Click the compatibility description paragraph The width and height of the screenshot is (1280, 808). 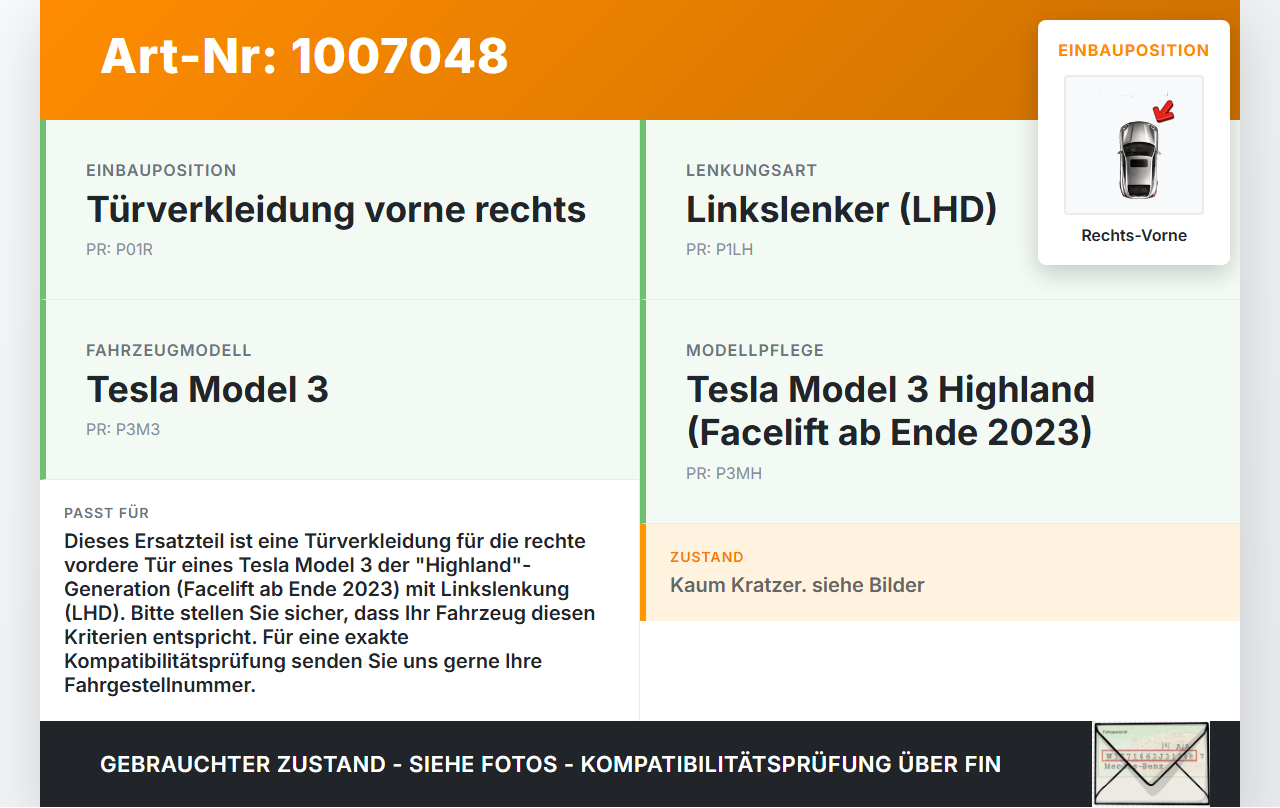coord(330,613)
